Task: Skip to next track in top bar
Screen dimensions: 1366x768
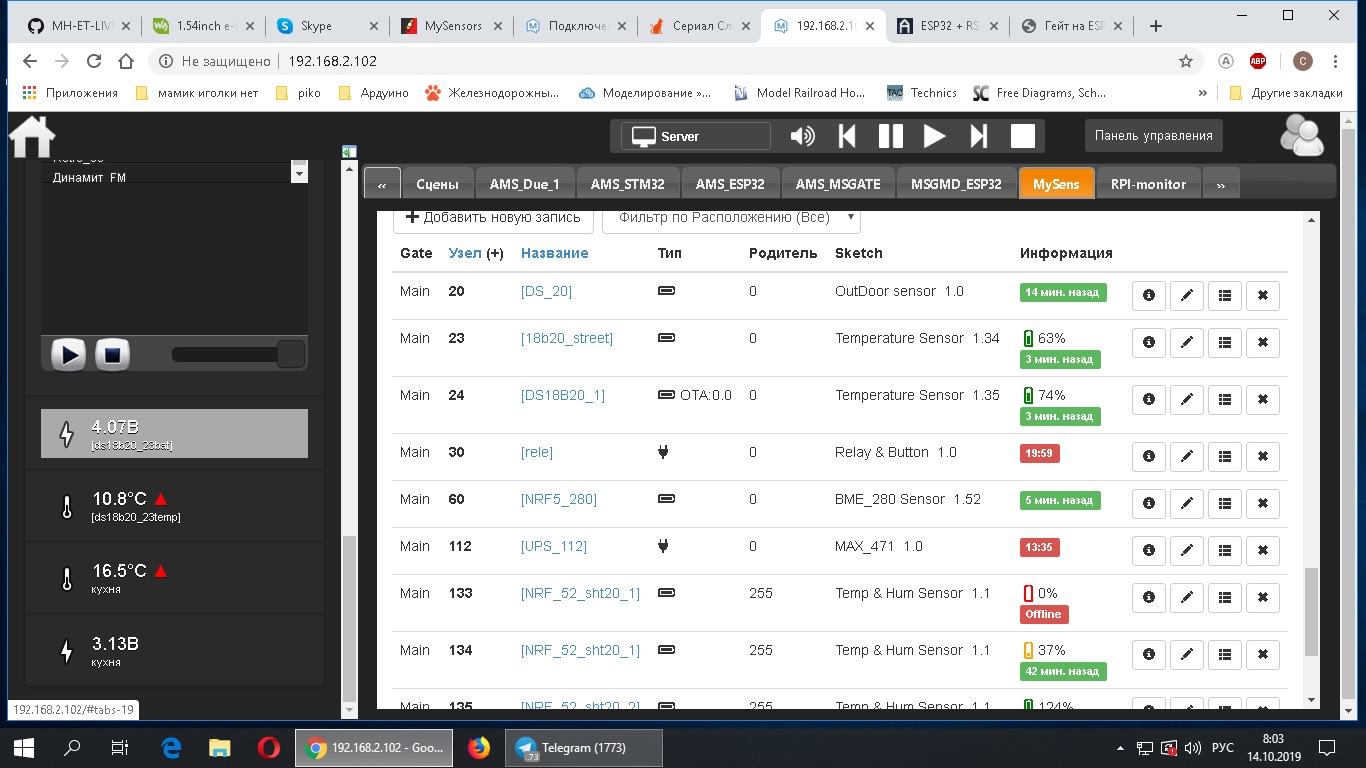Action: point(978,136)
